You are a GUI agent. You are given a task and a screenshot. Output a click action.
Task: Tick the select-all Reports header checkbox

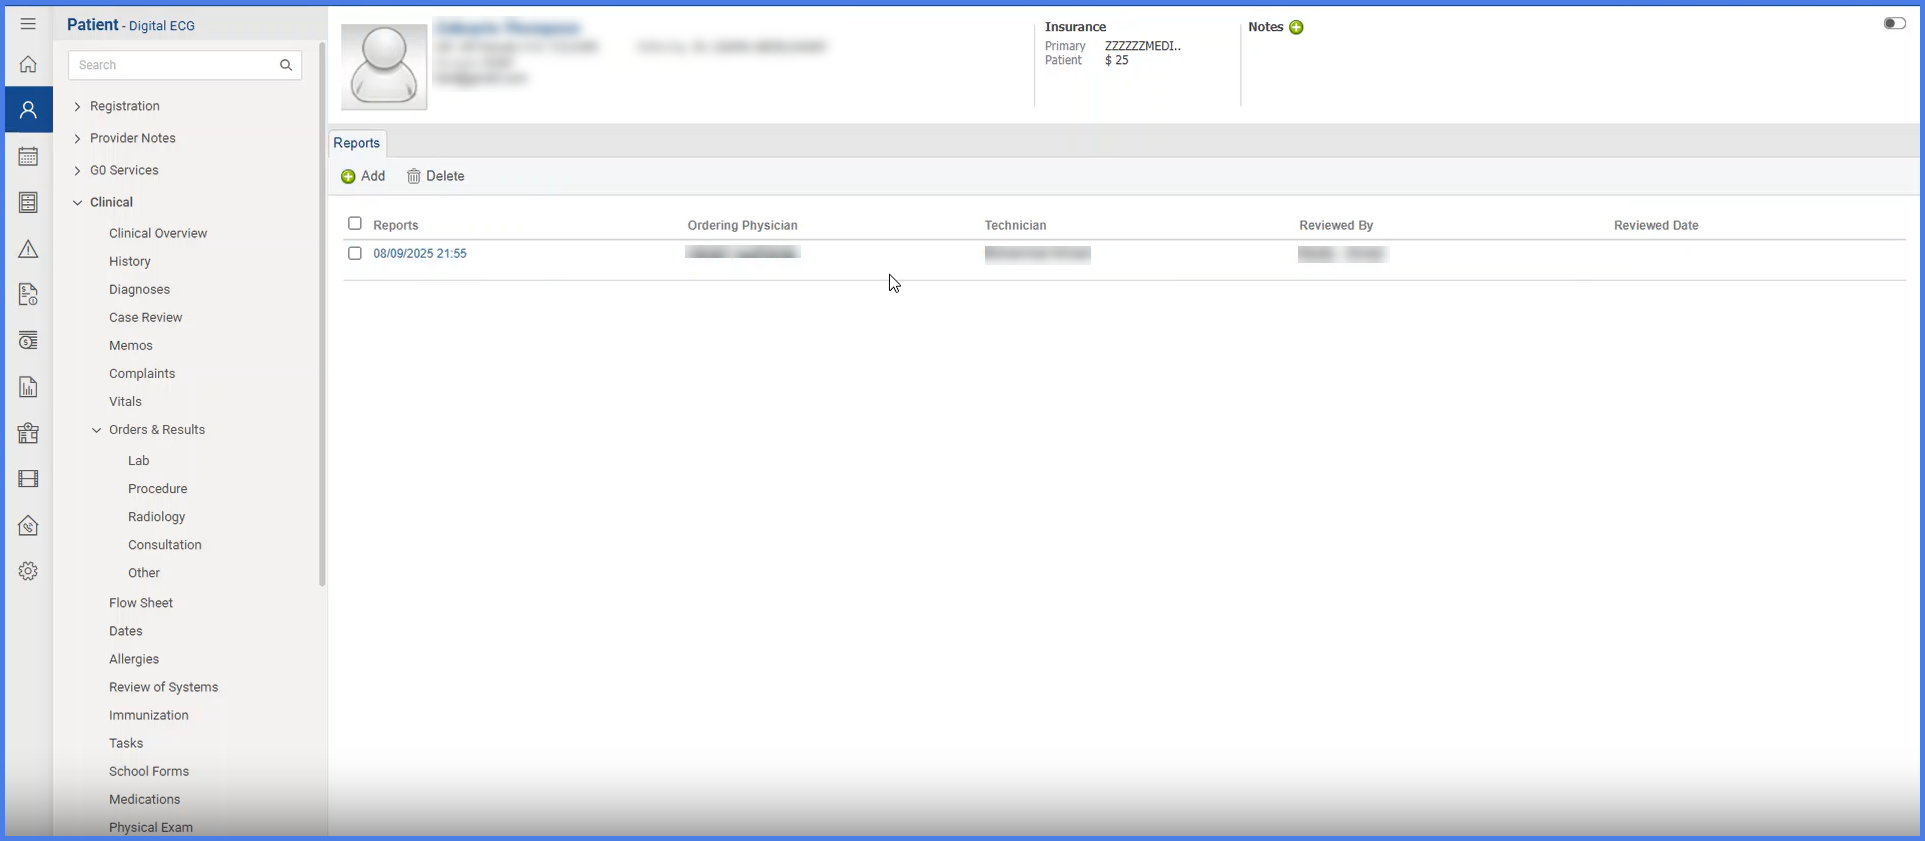[354, 224]
